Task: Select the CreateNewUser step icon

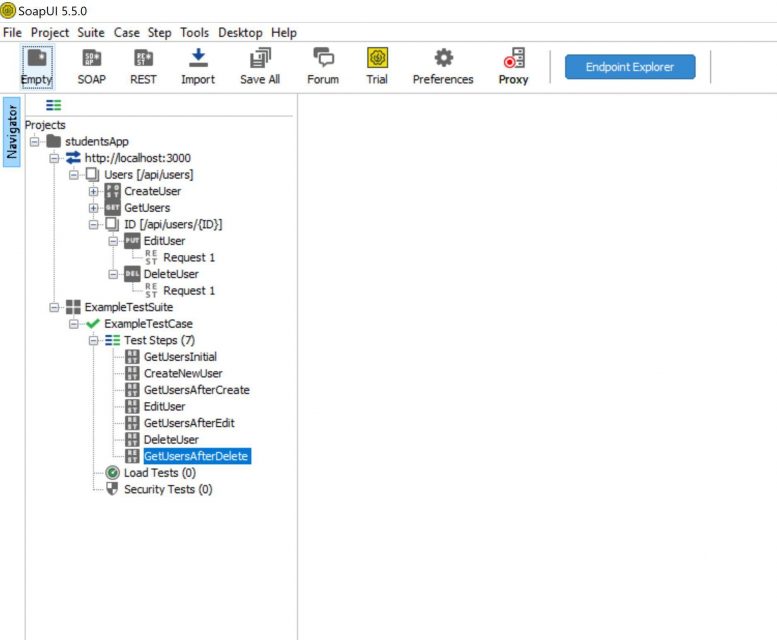Action: (132, 373)
